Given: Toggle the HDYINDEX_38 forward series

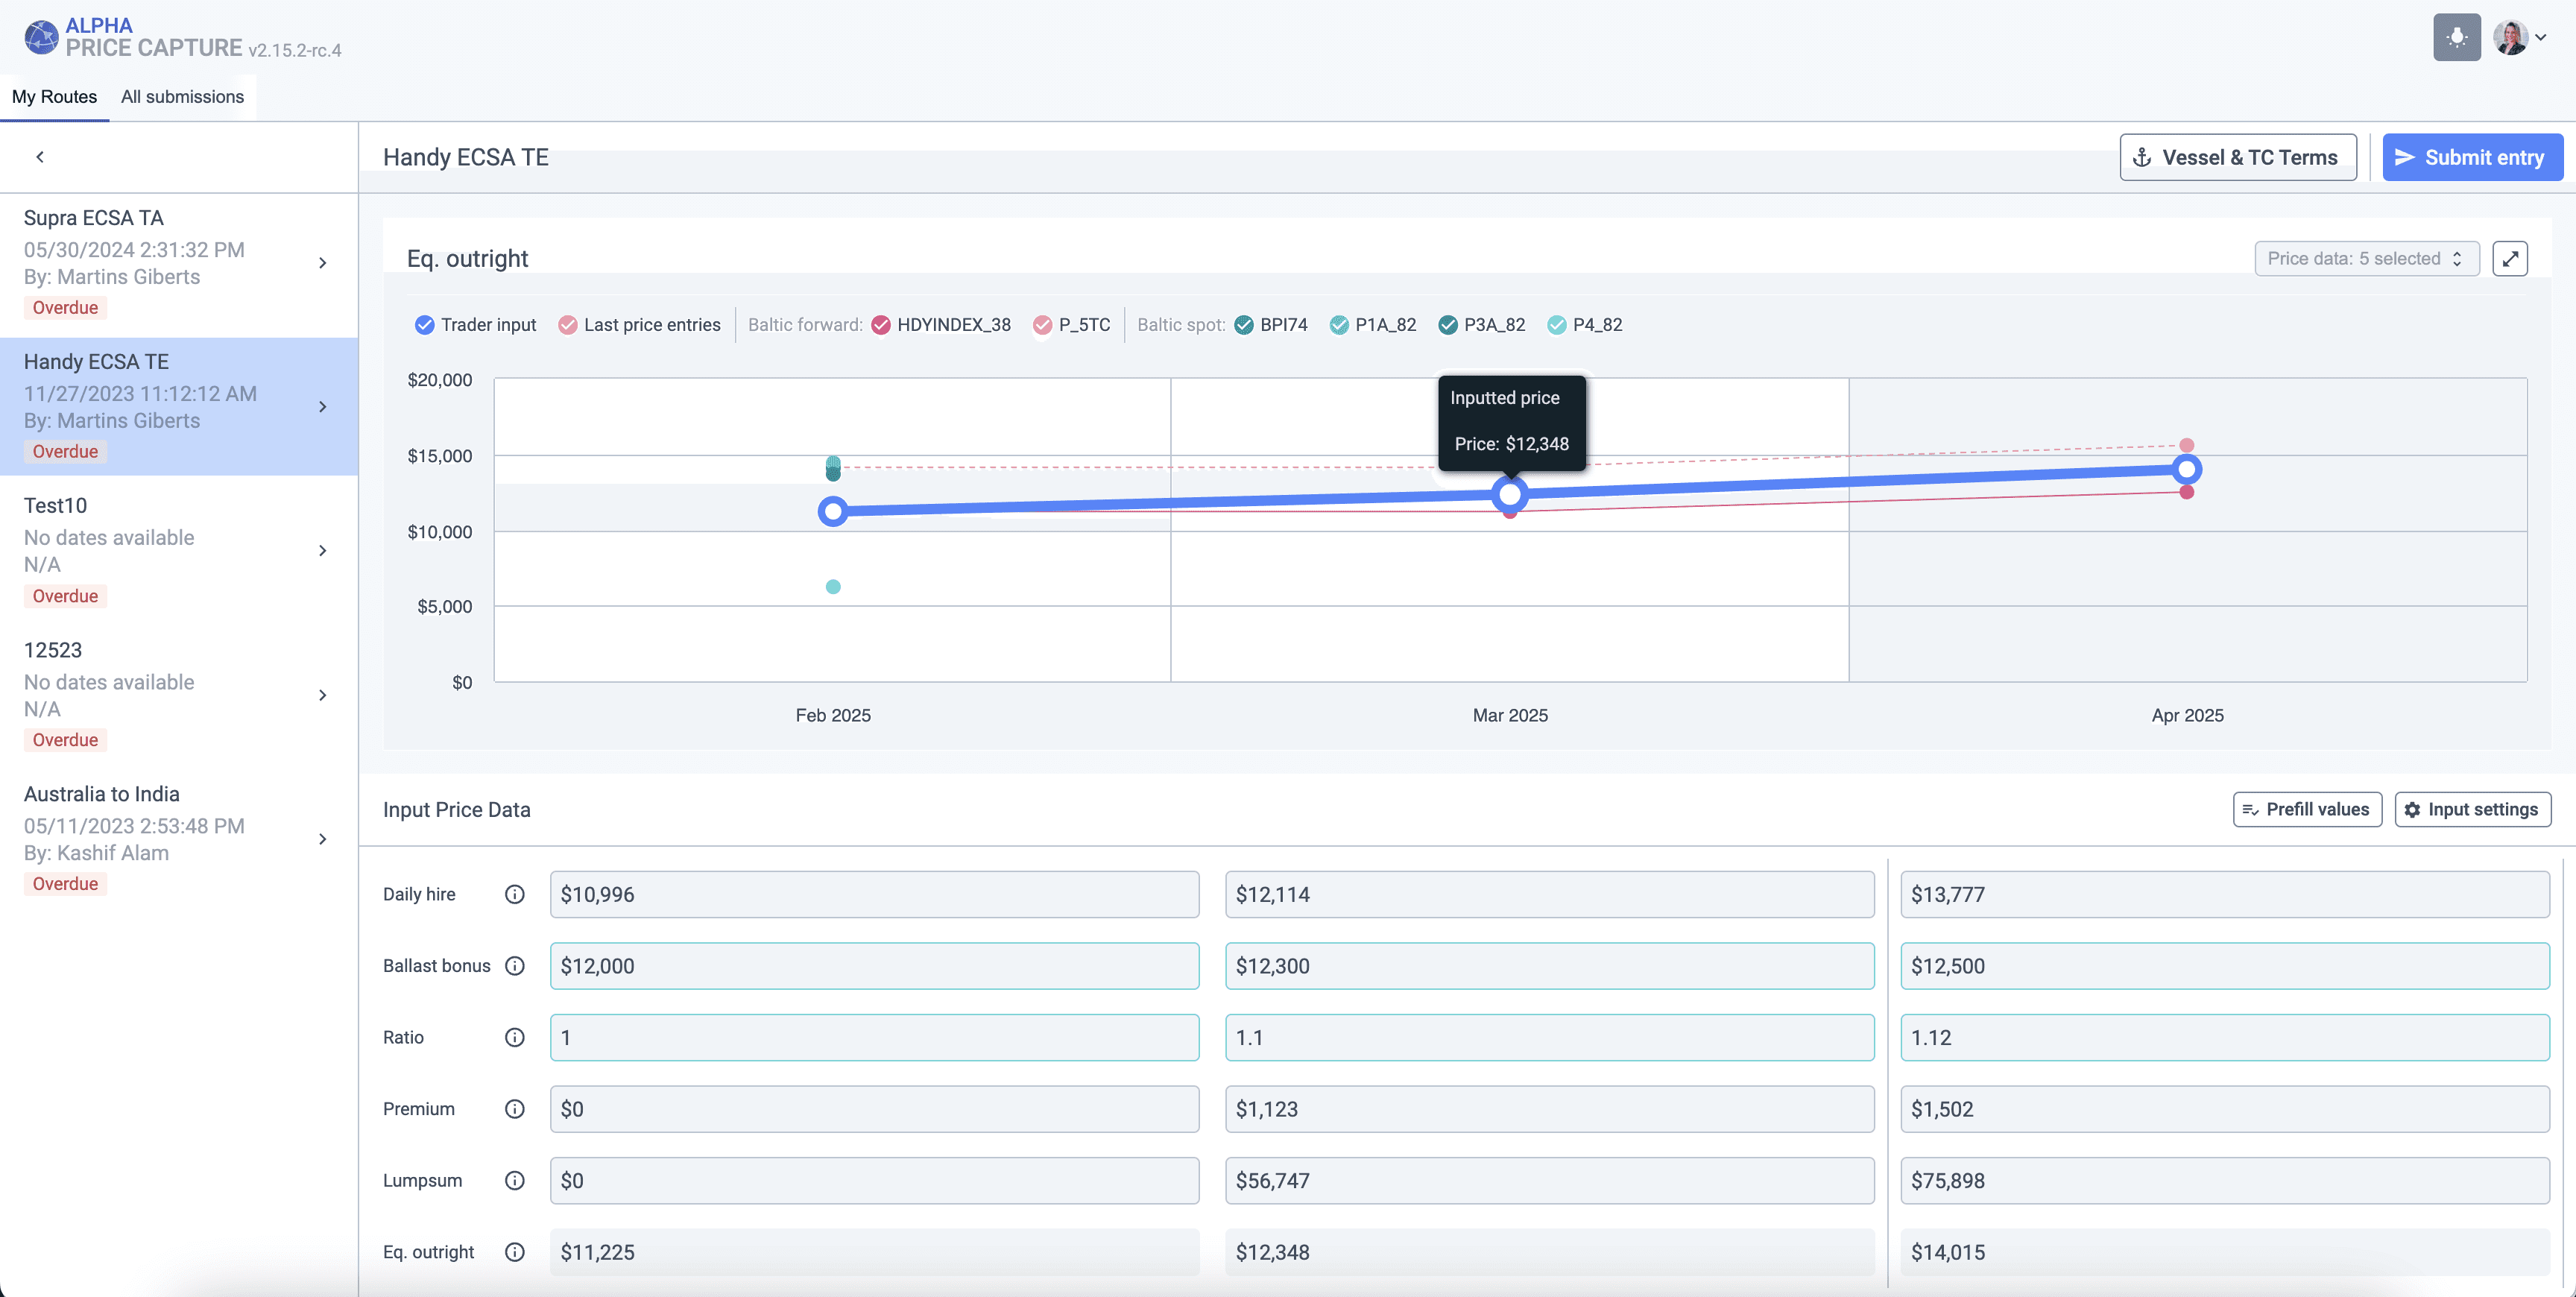Looking at the screenshot, I should 881,325.
